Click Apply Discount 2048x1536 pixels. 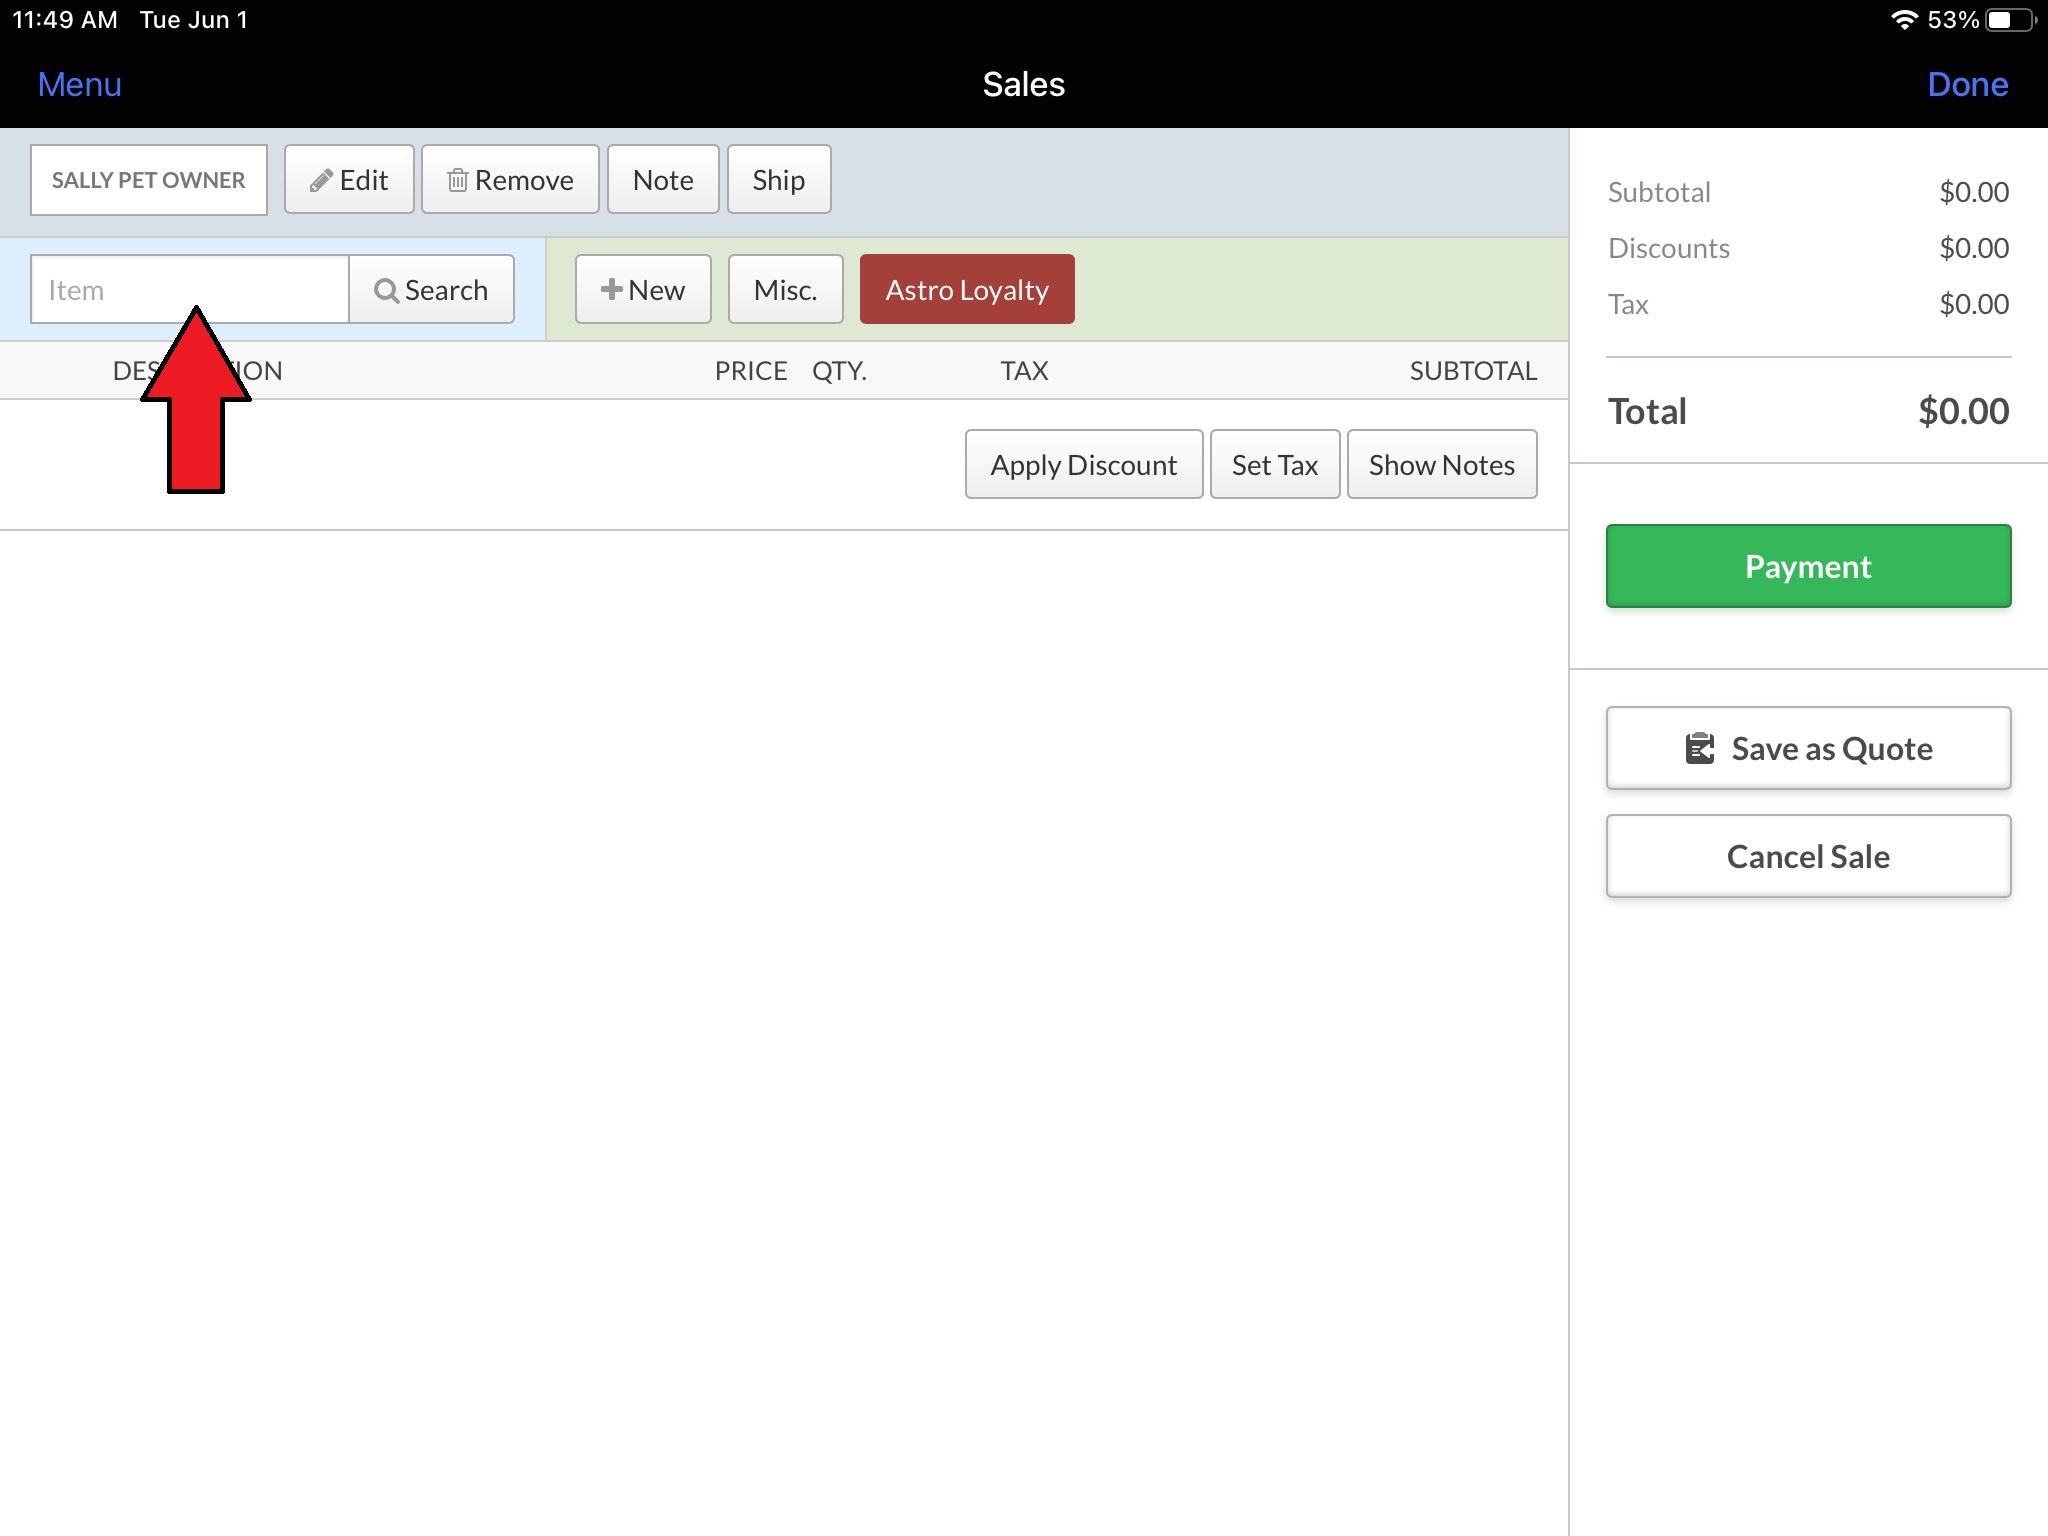tap(1083, 465)
